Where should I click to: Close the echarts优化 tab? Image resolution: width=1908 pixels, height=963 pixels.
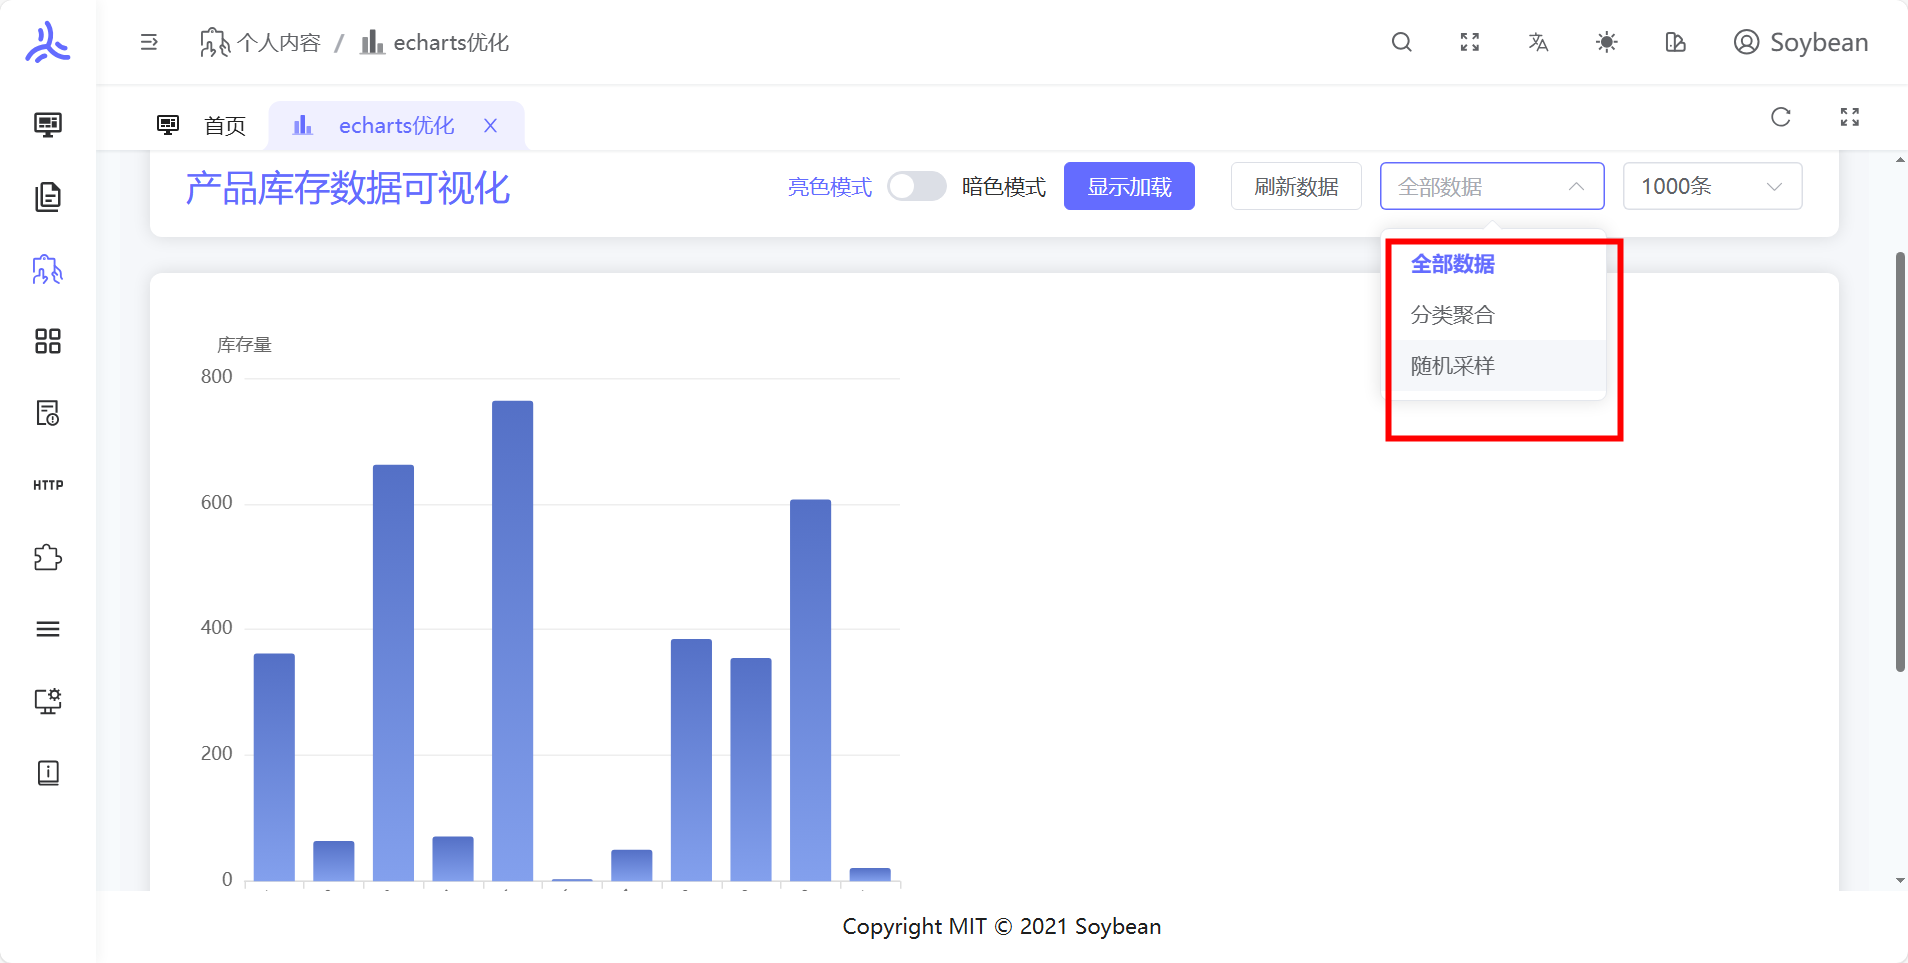pyautogui.click(x=490, y=126)
